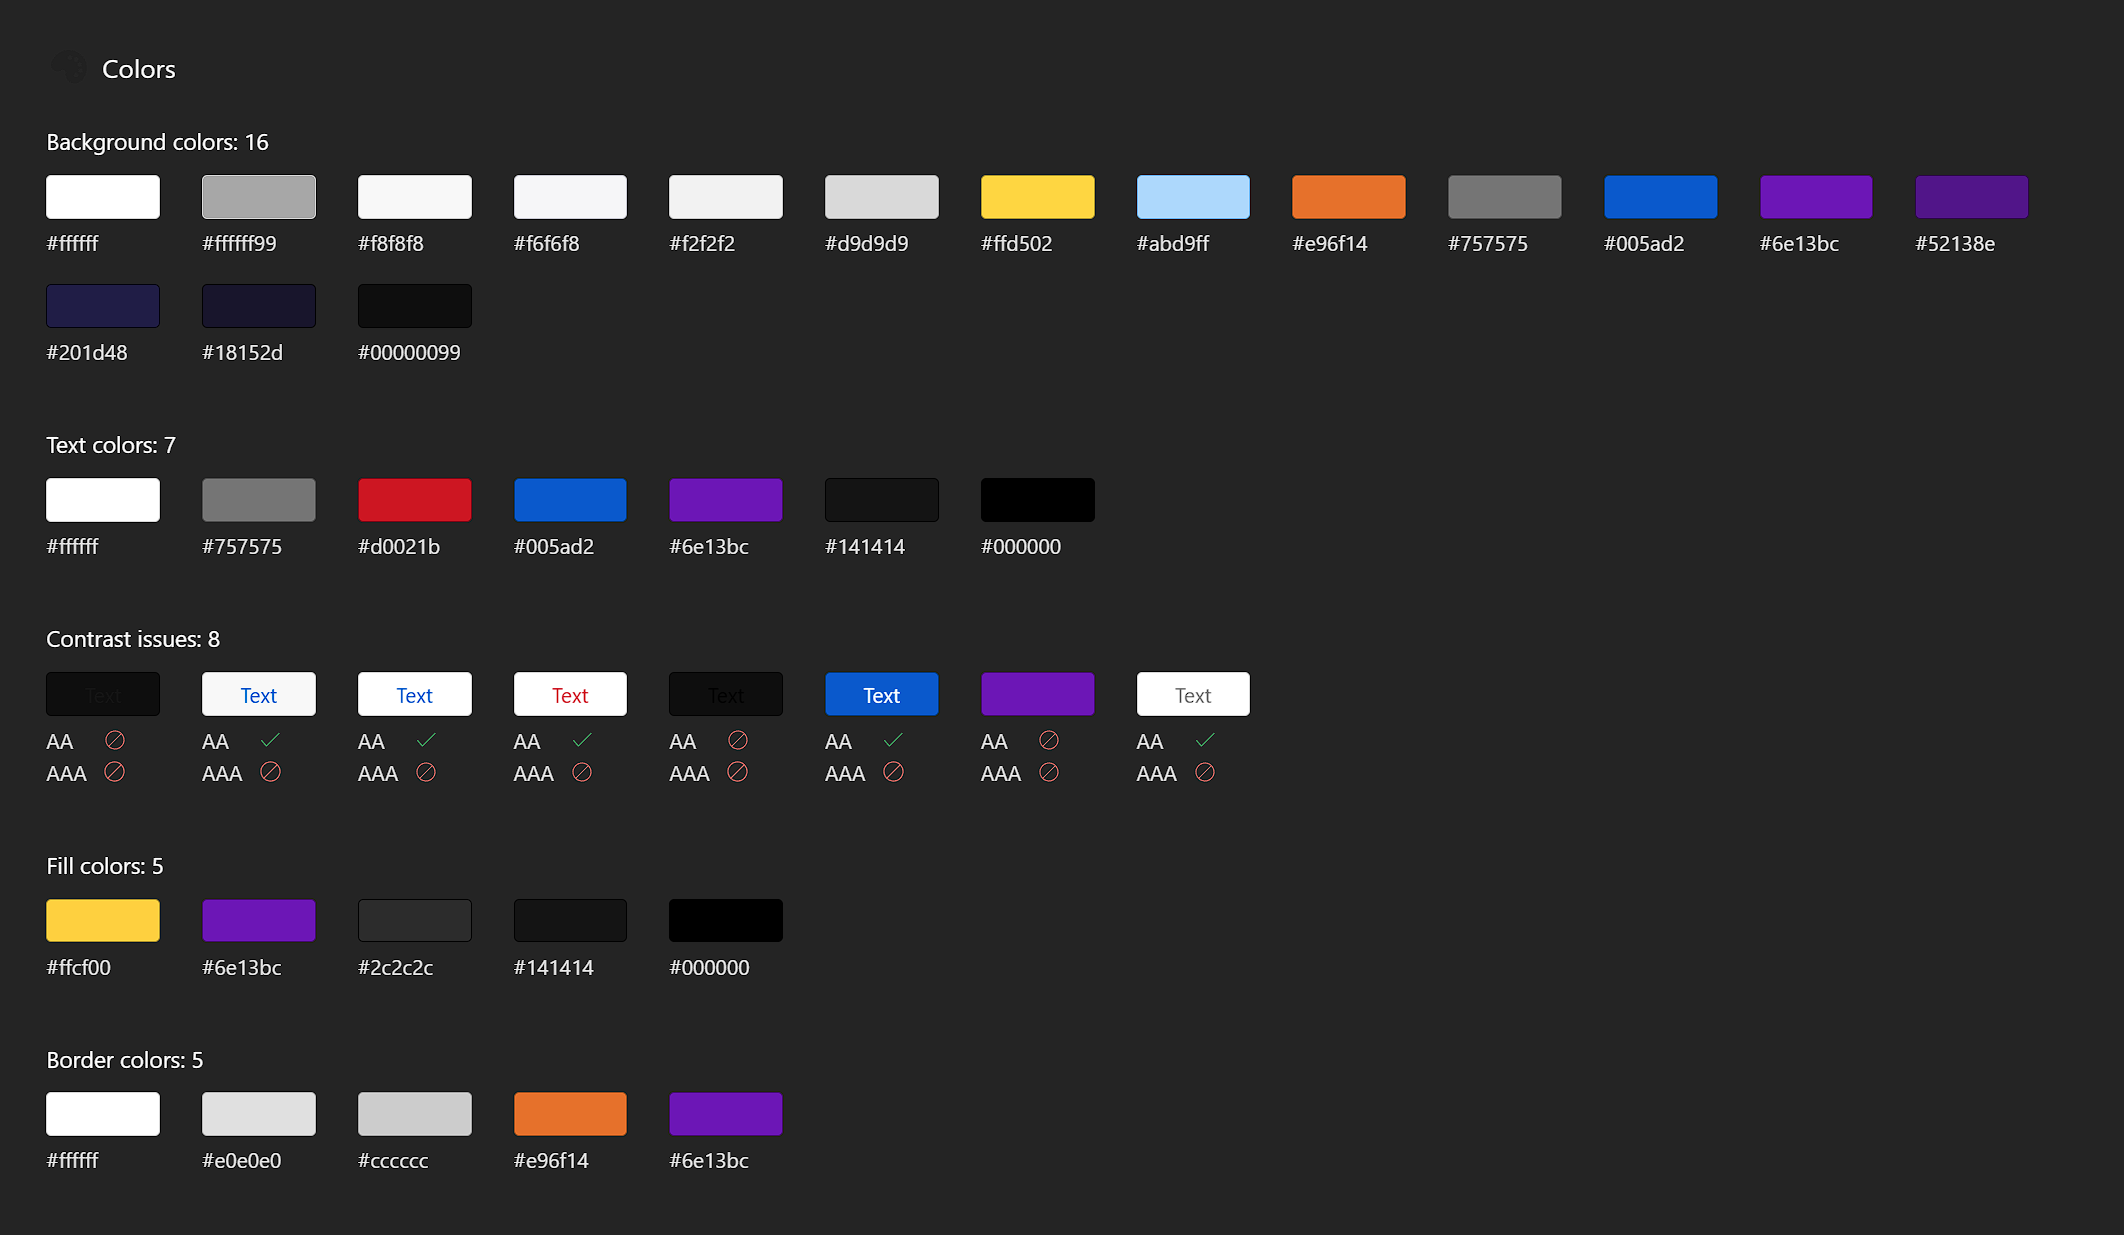2124x1235 pixels.
Task: Click the #abd9ff light blue background swatch
Action: 1192,196
